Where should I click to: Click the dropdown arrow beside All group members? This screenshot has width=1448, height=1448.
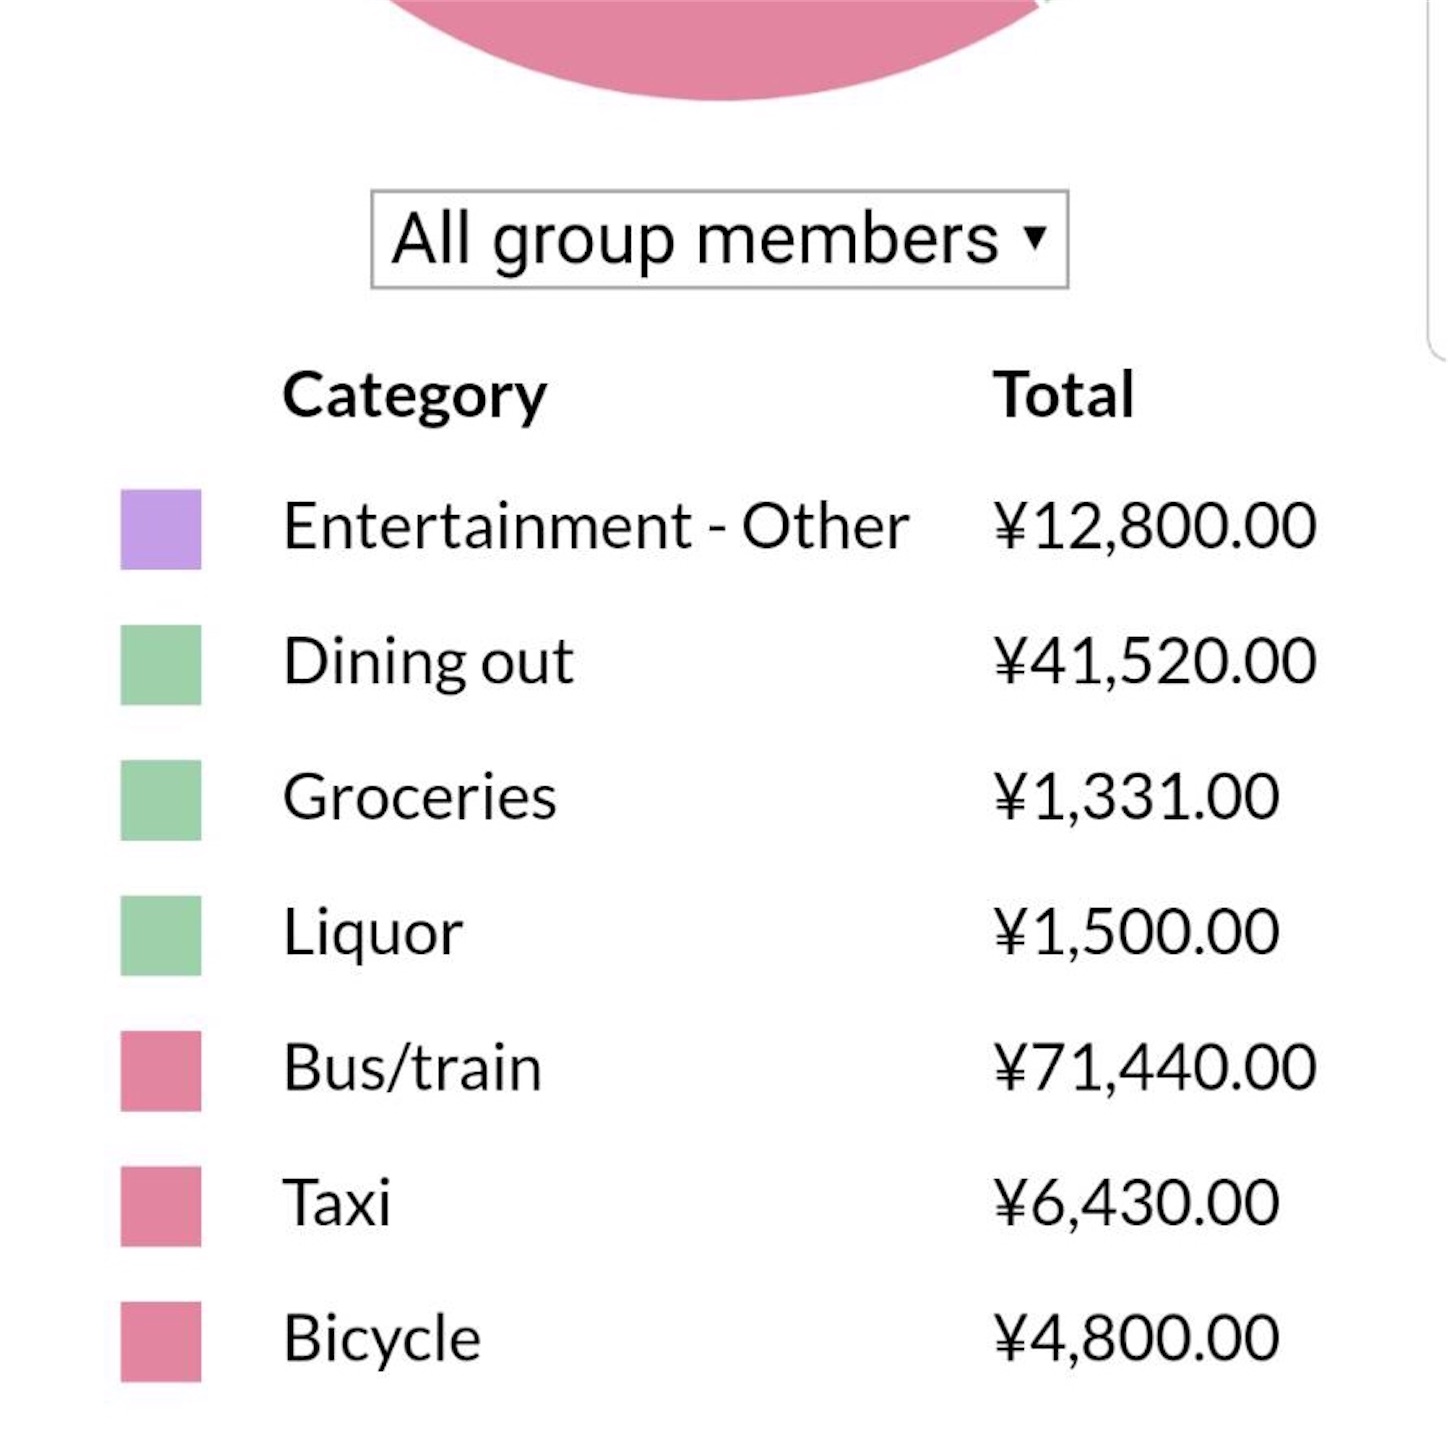[x=1035, y=238]
